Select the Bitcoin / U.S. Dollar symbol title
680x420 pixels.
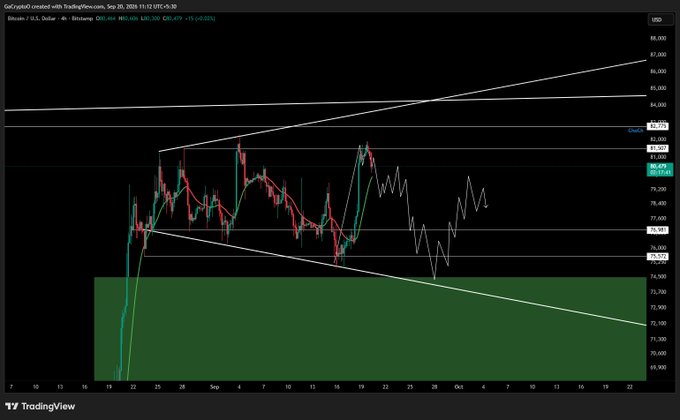[x=32, y=19]
